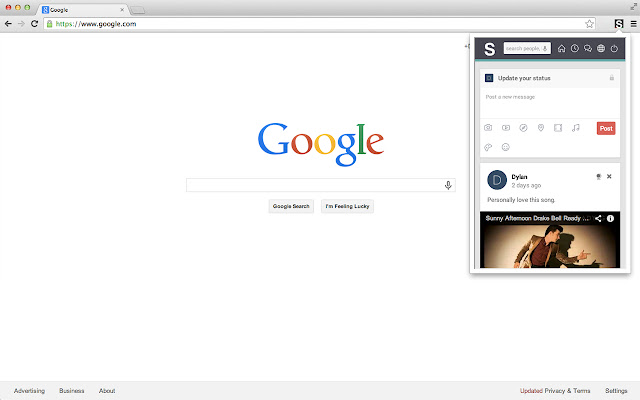Click the voice search microphone on Google
This screenshot has width=640, height=400.
click(448, 185)
